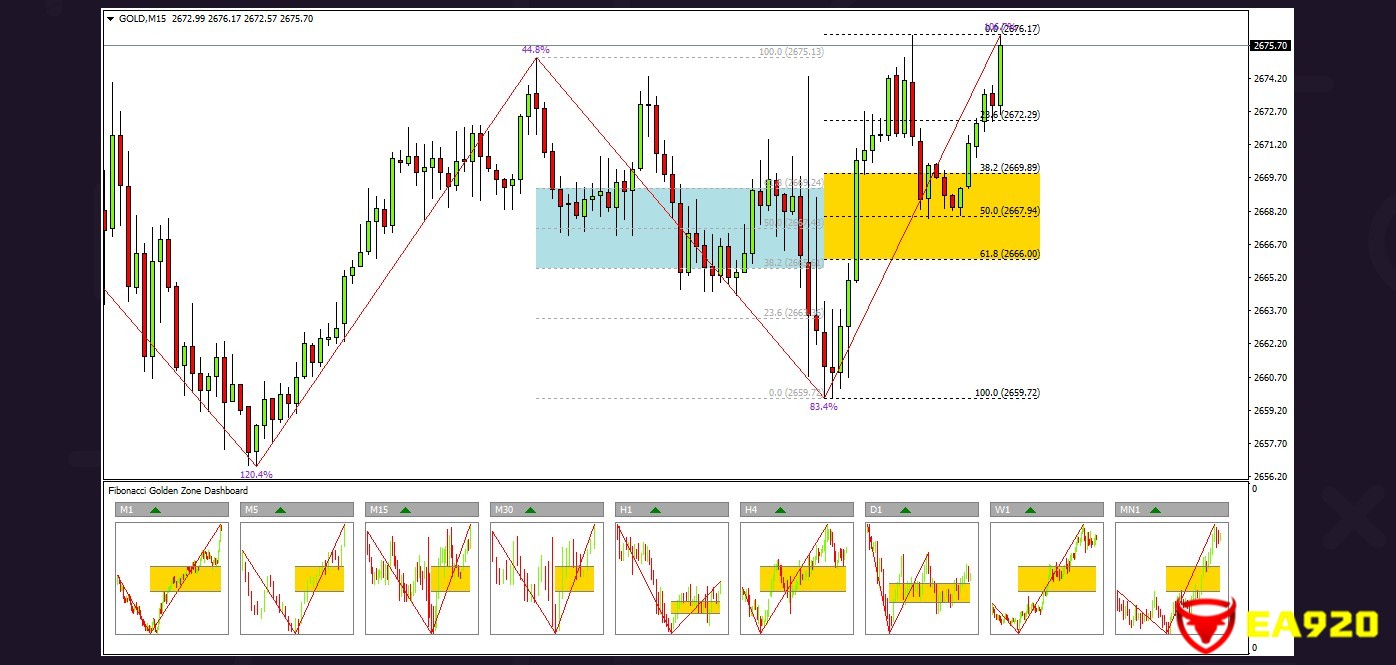Image resolution: width=1396 pixels, height=665 pixels.
Task: Click the red bull EA920 logo
Action: point(1205,625)
